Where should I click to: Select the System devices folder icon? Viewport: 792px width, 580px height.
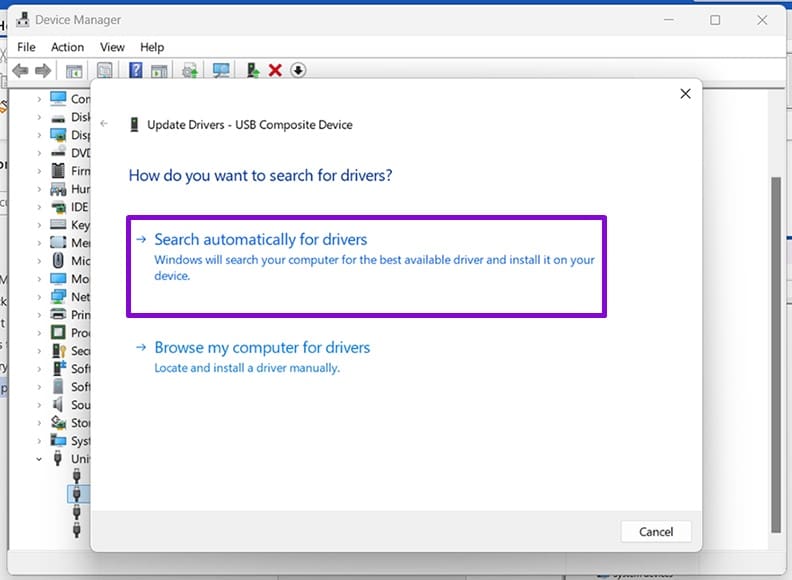point(58,440)
